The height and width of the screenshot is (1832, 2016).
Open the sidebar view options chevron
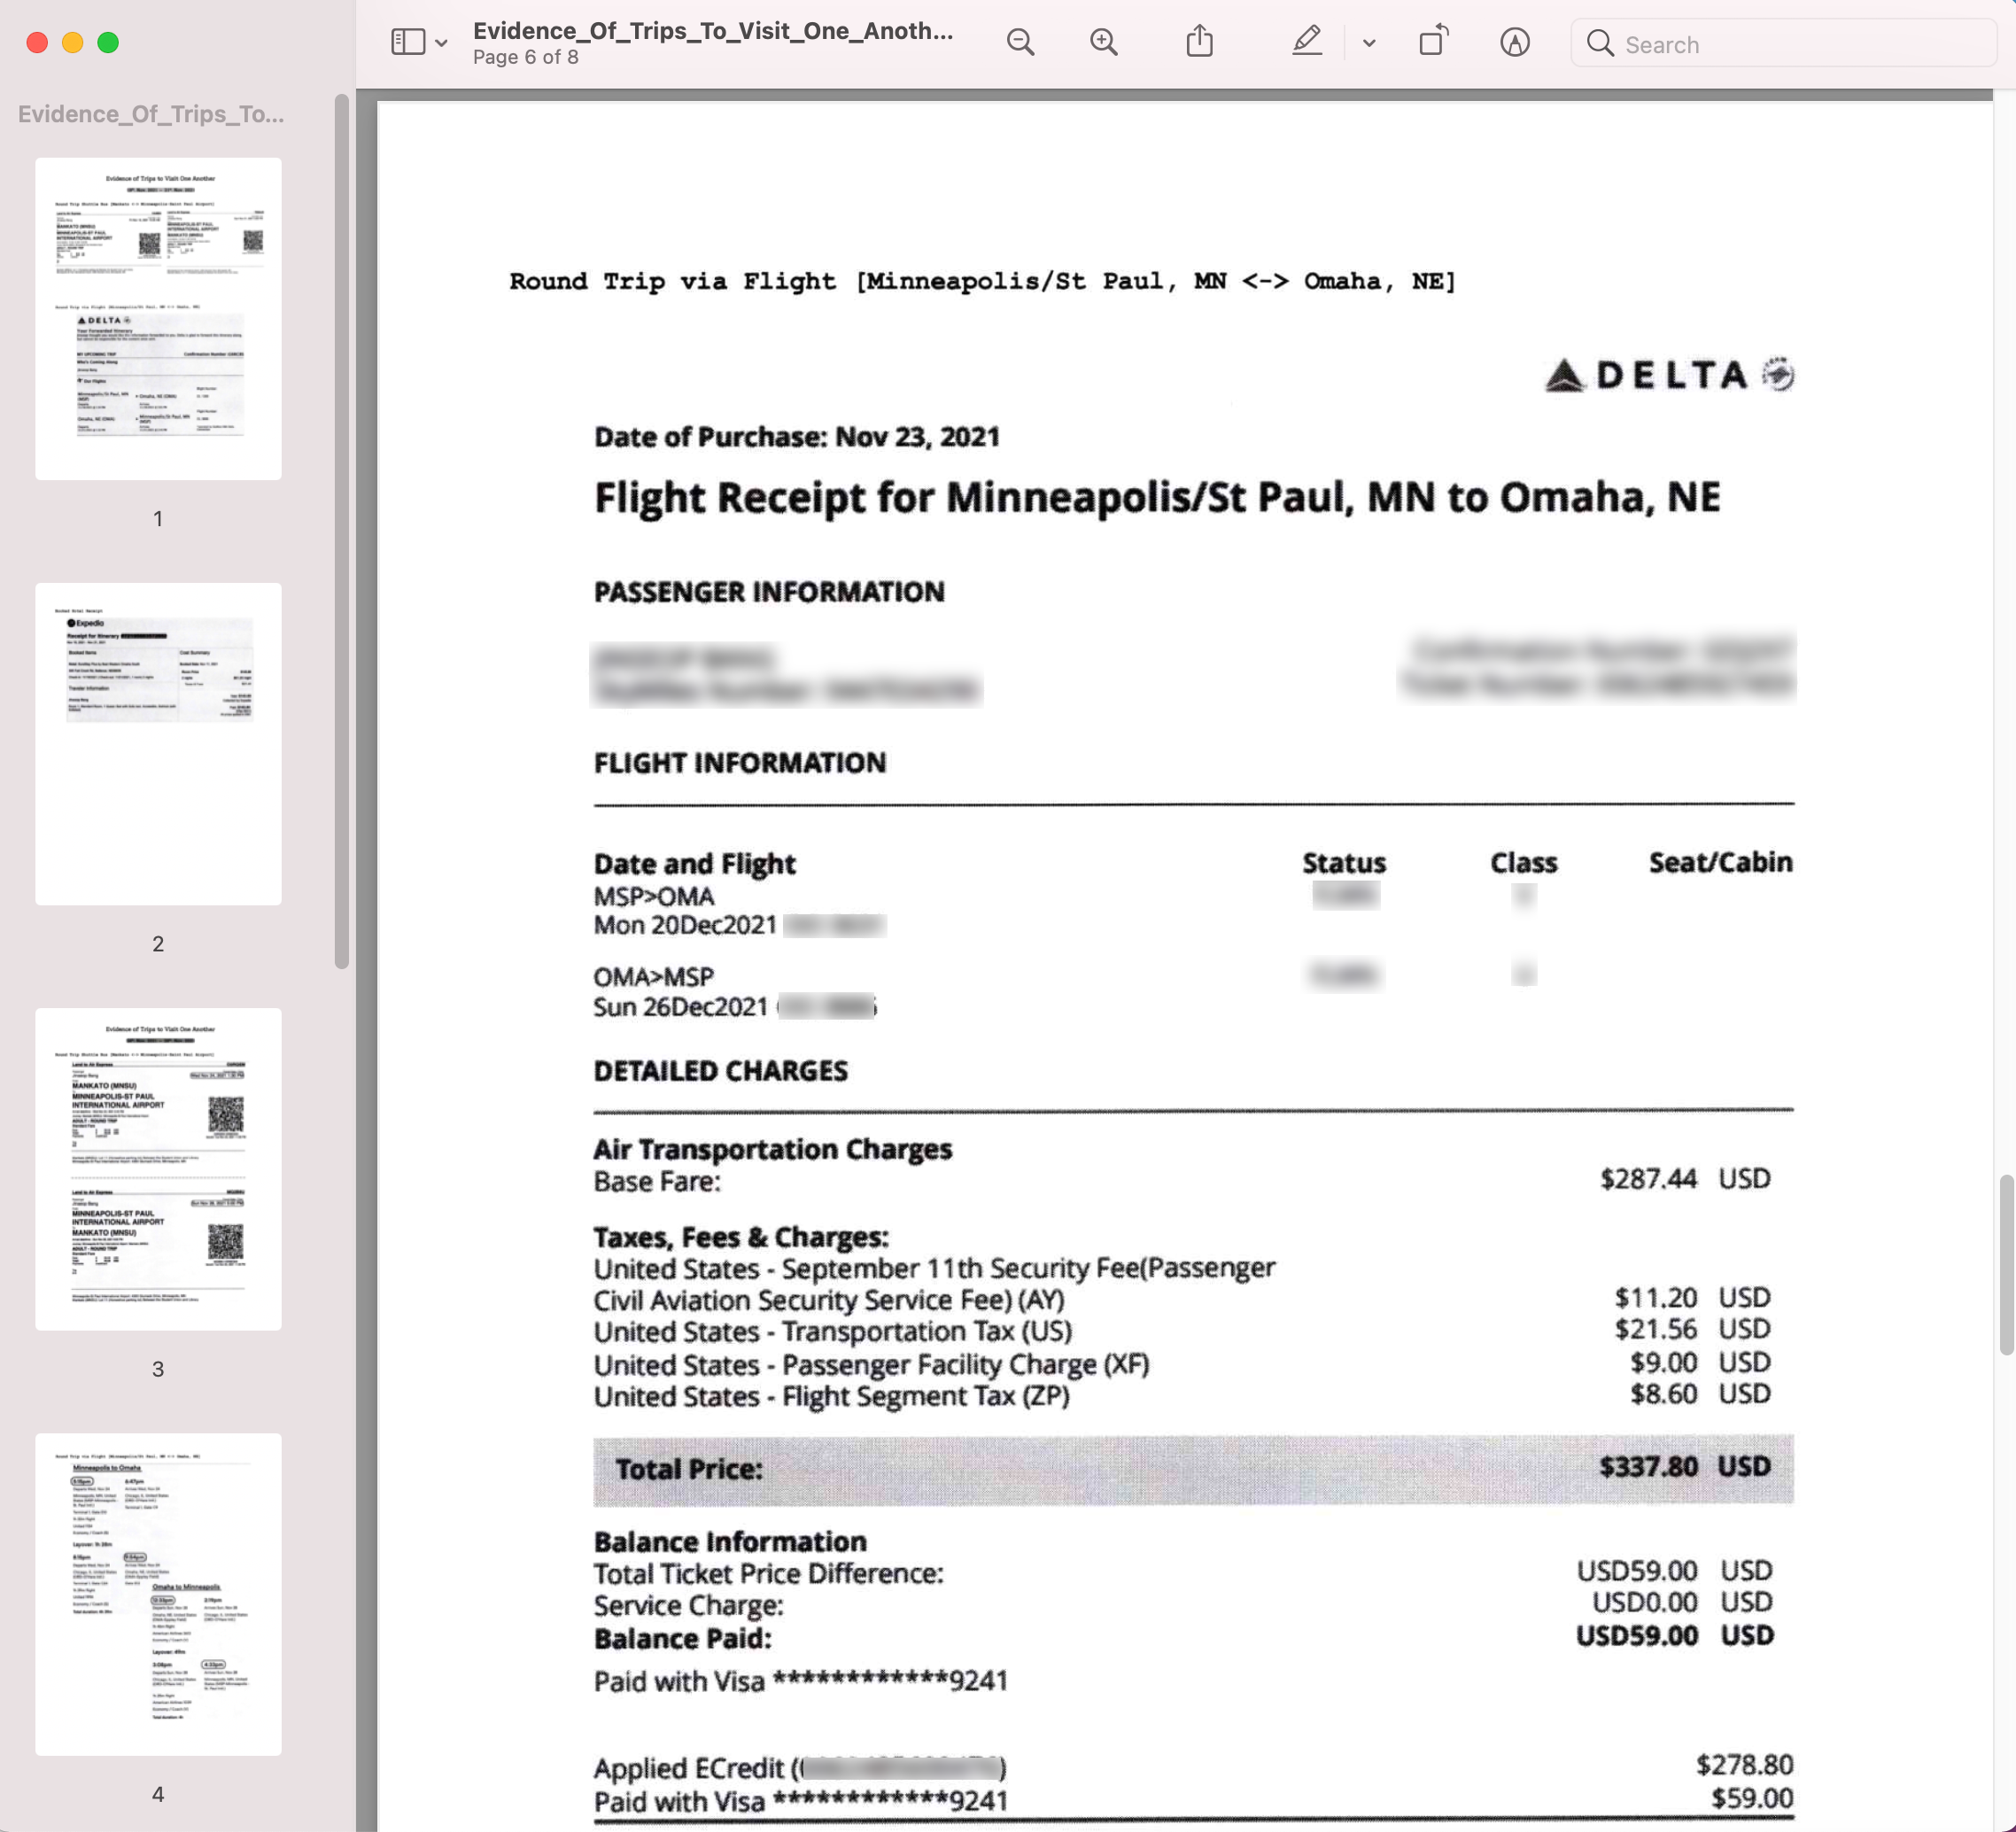[x=441, y=43]
